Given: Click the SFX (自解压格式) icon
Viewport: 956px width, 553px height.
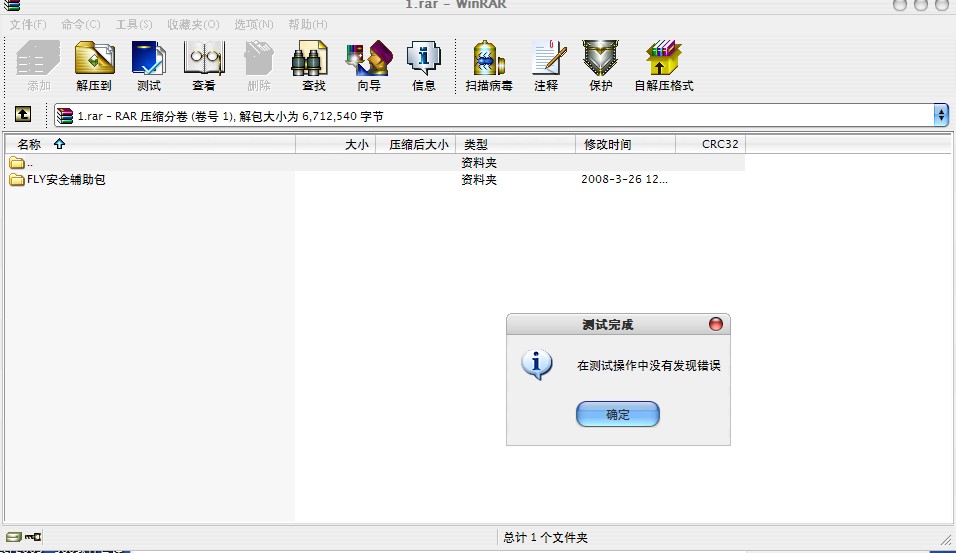Looking at the screenshot, I should (664, 66).
